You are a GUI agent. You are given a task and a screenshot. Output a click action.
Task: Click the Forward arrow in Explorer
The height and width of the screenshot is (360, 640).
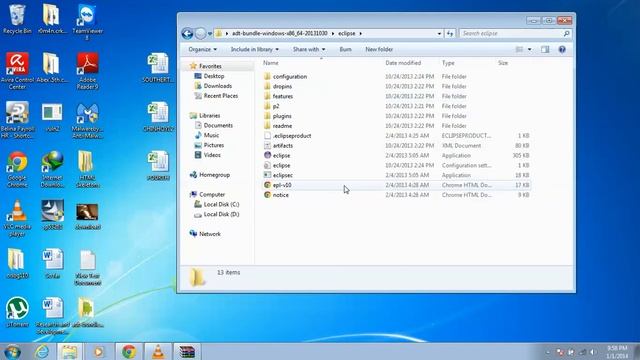200,33
